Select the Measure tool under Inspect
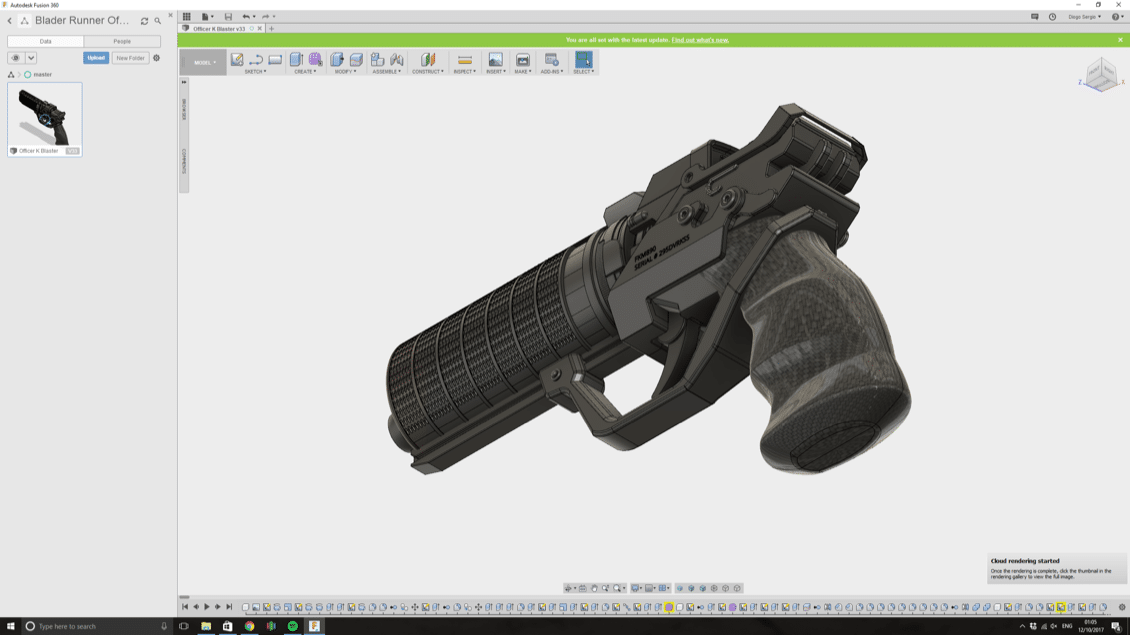Image resolution: width=1130 pixels, height=635 pixels. (x=465, y=60)
